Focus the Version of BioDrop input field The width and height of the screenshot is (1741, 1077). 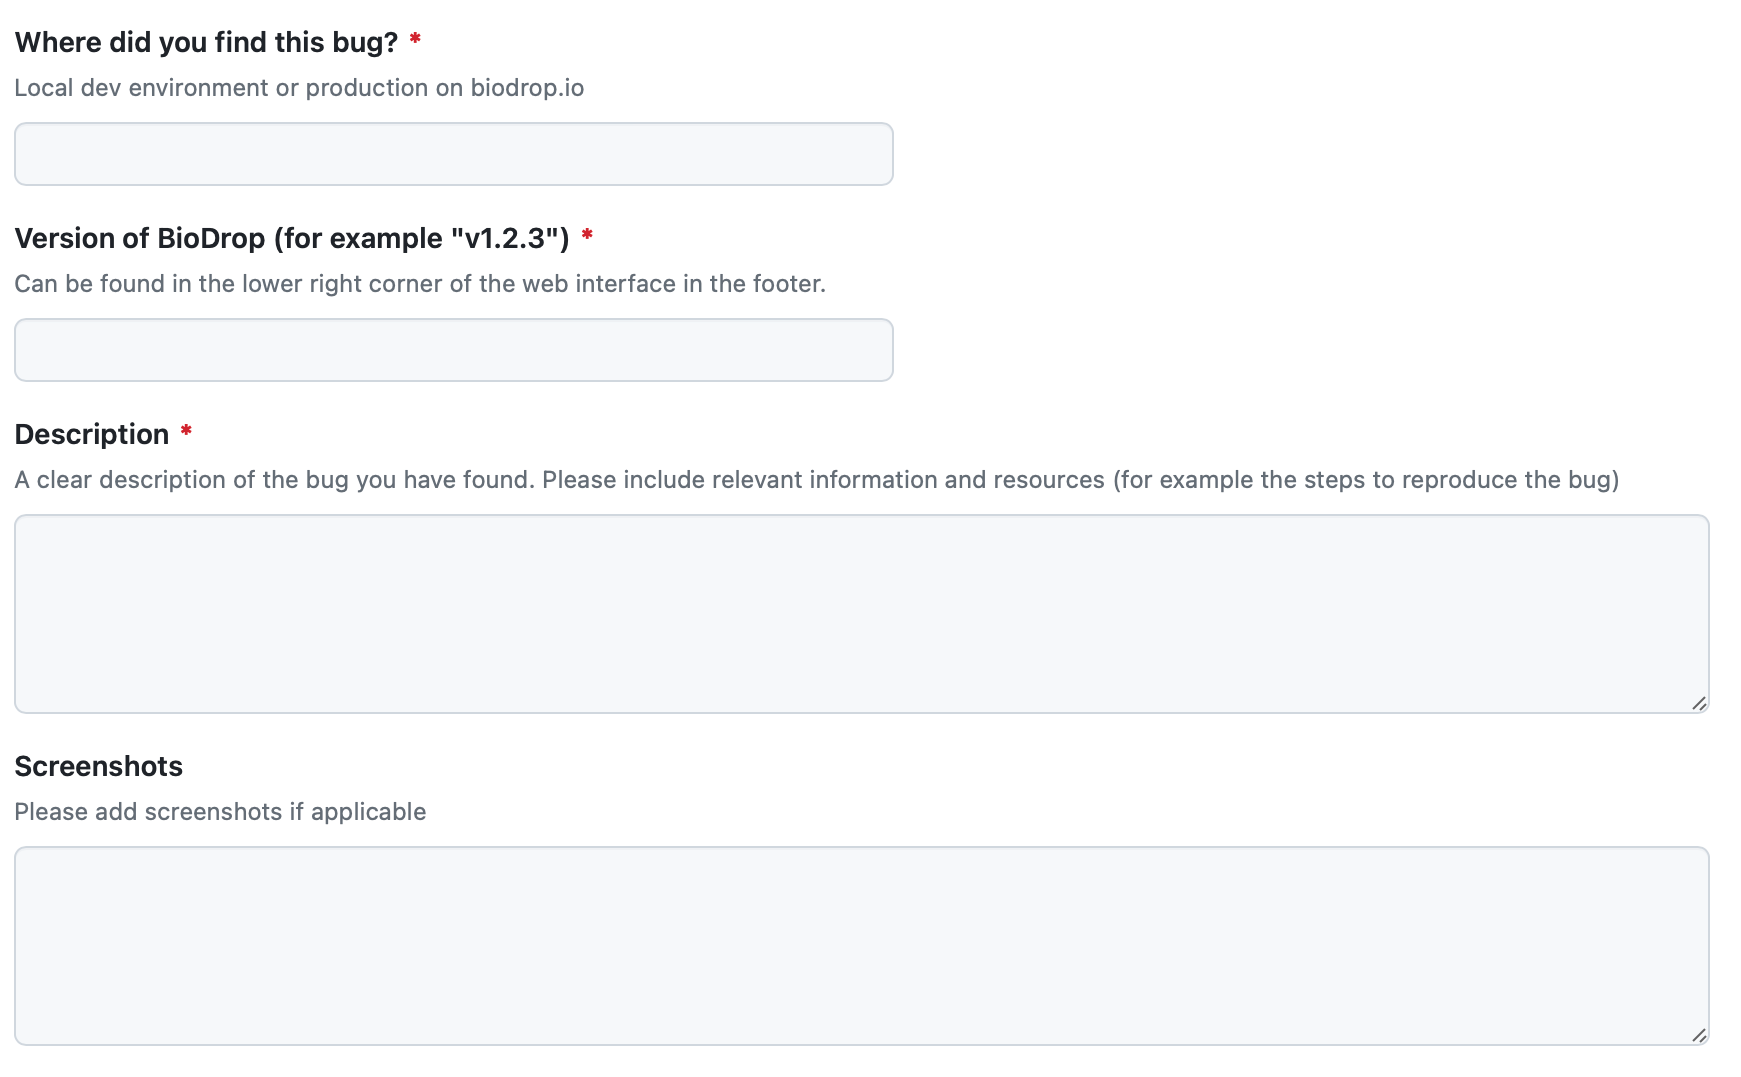click(453, 350)
